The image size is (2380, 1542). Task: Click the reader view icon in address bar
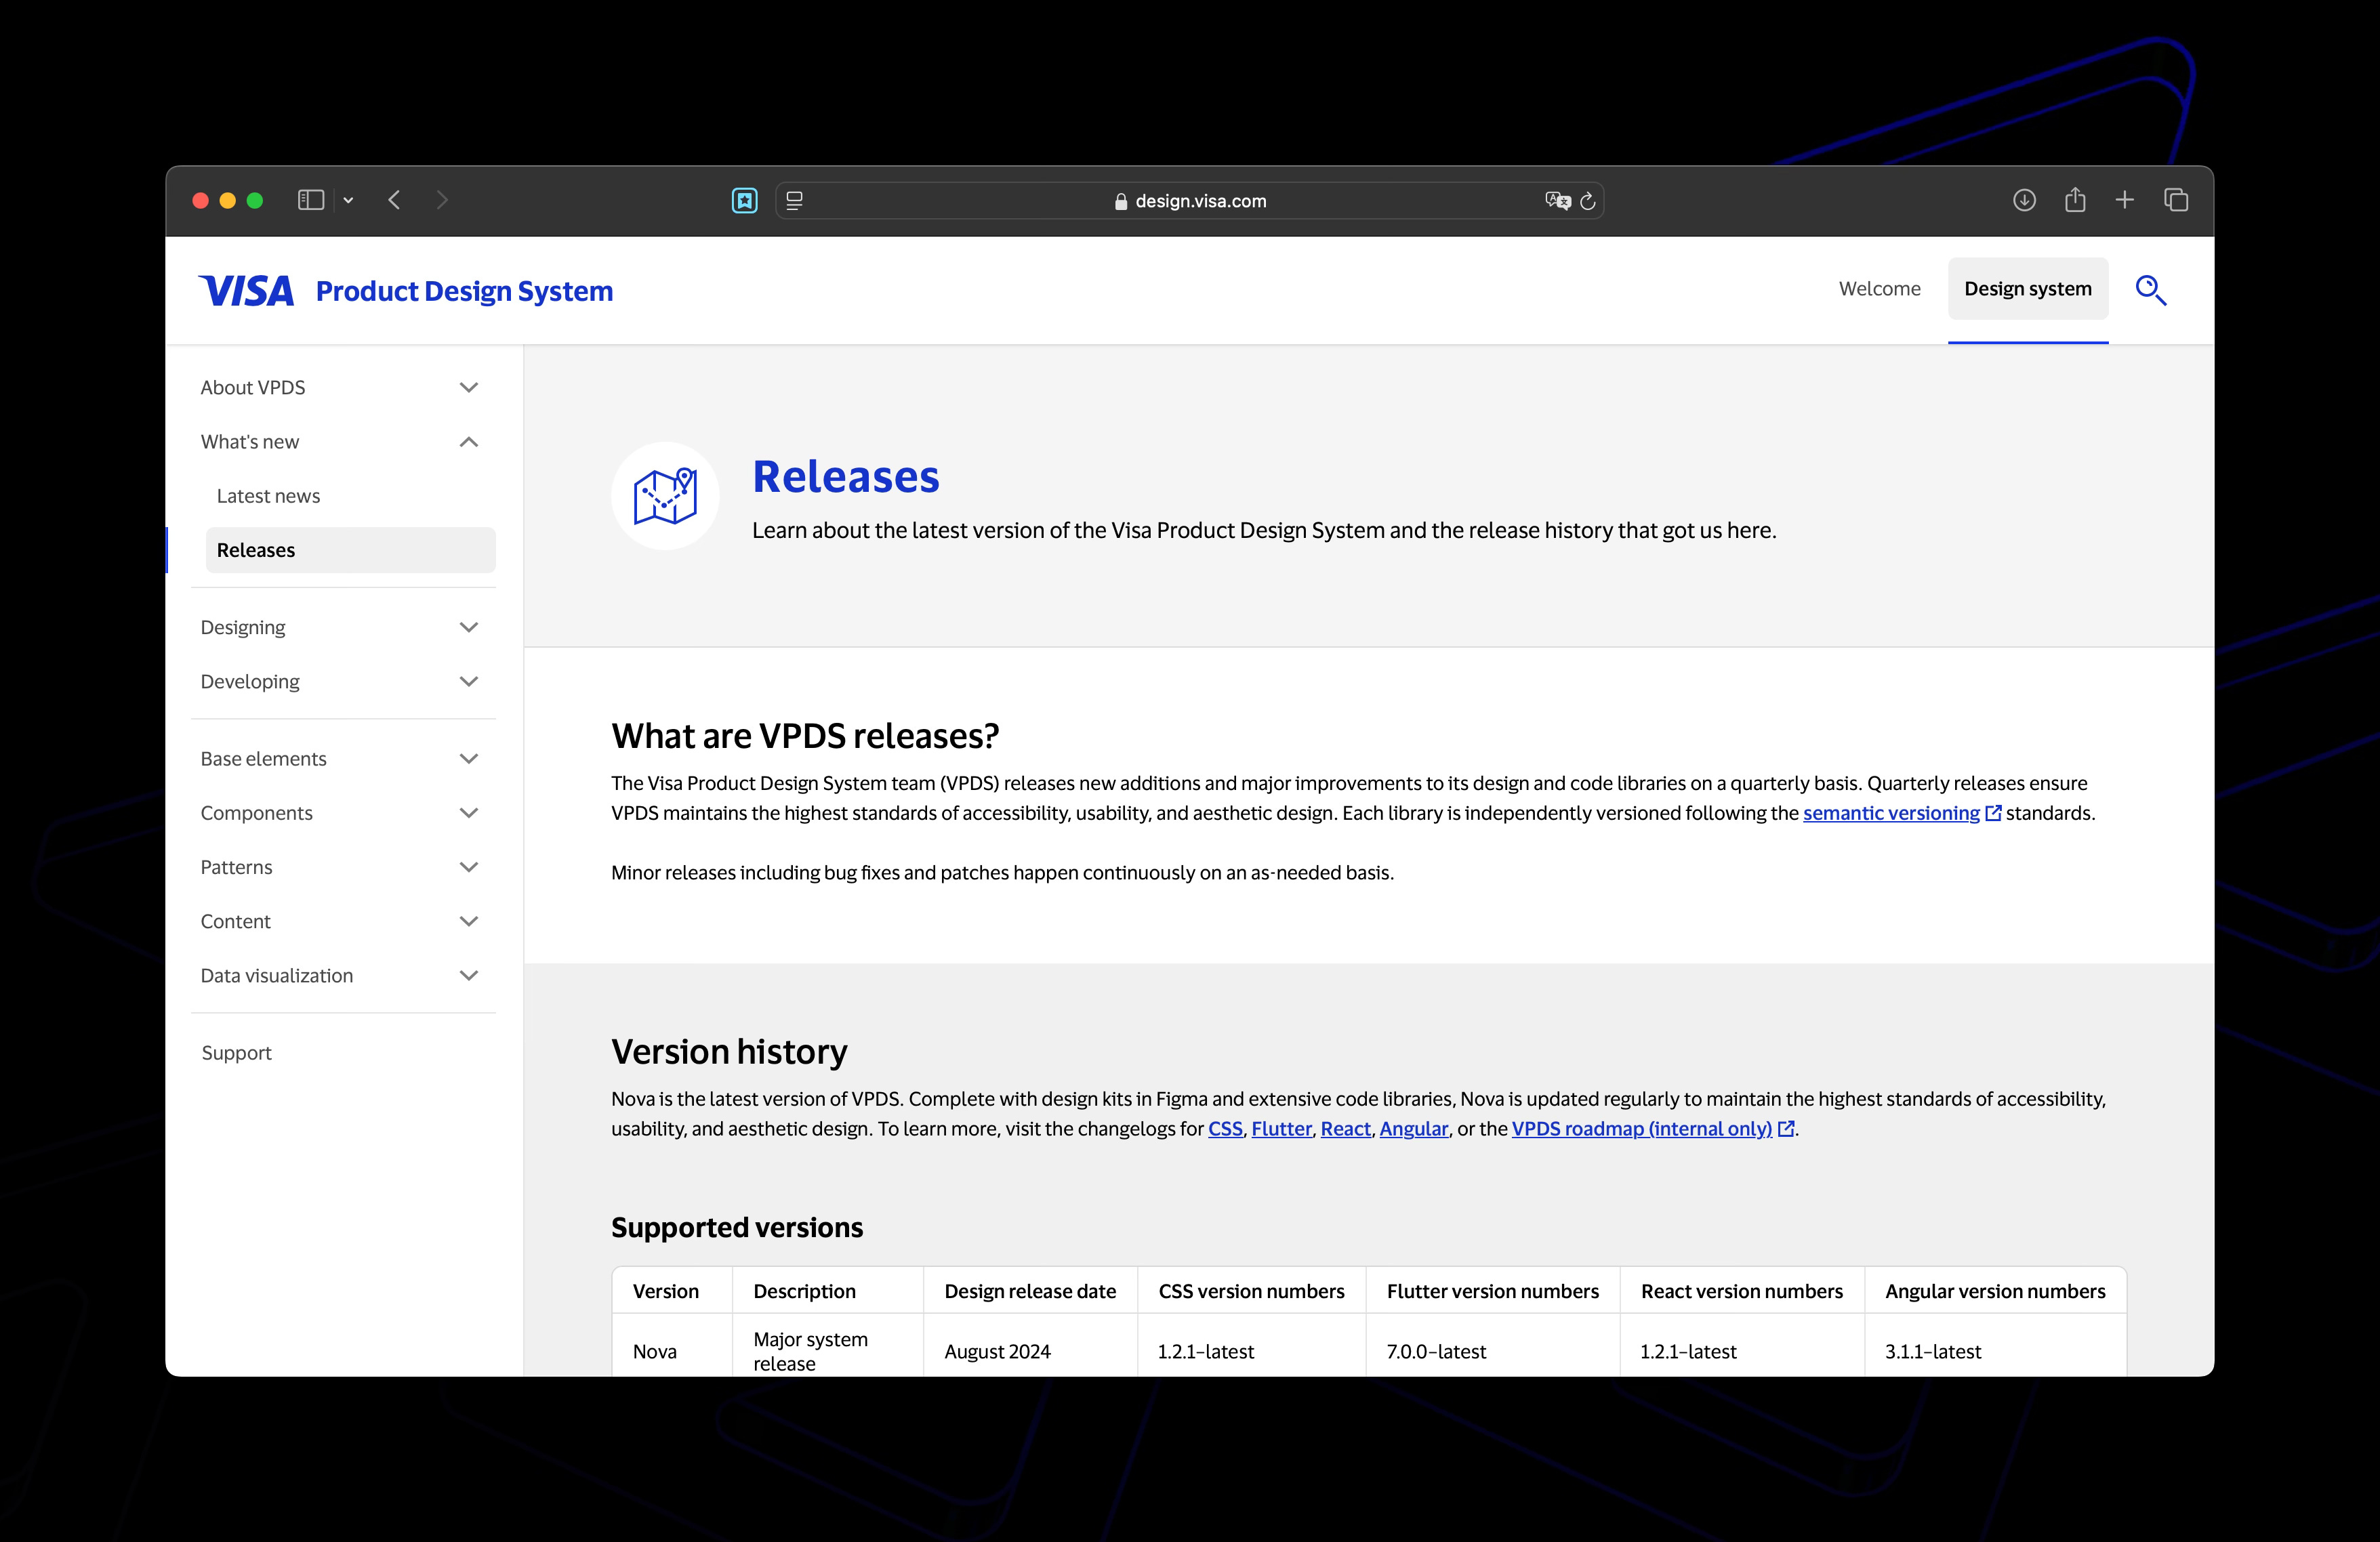pos(794,200)
